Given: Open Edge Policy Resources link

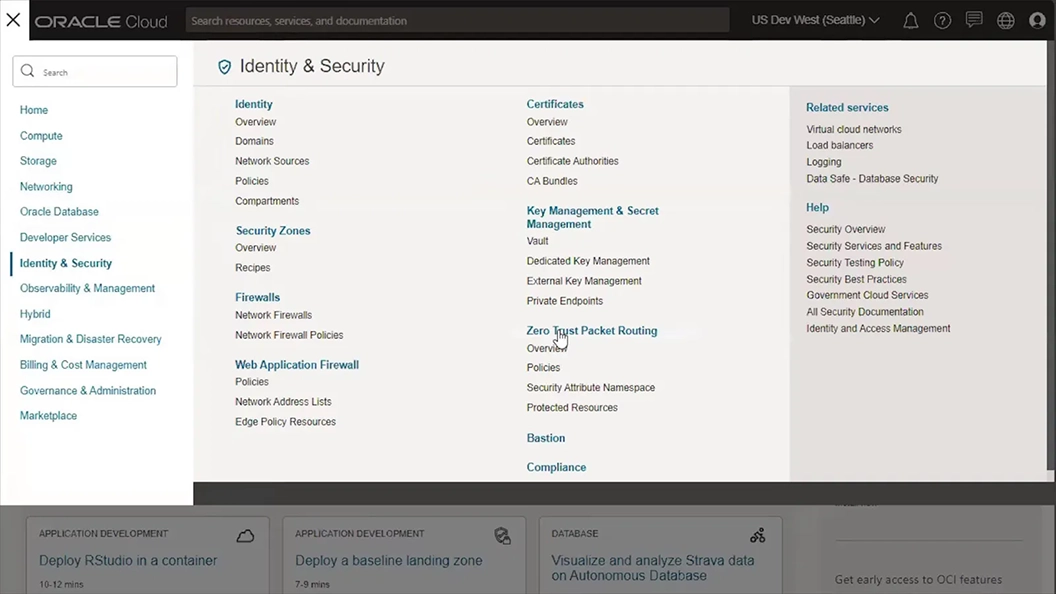Looking at the screenshot, I should (x=286, y=422).
